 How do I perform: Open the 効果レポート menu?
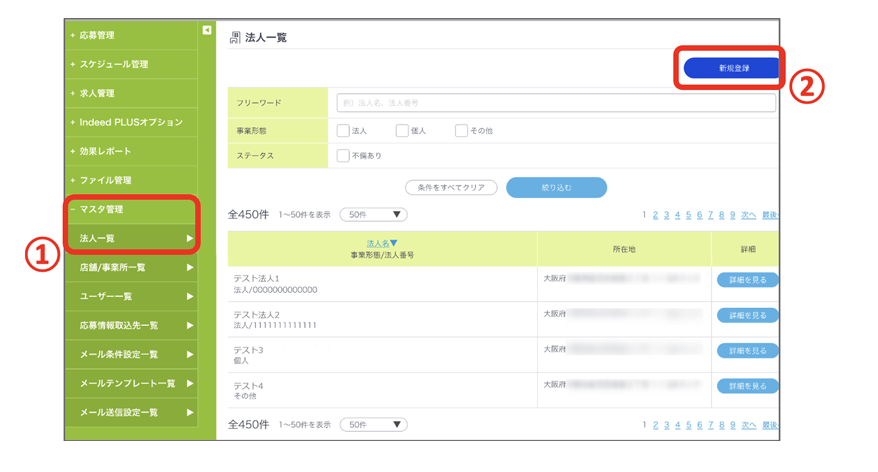104,152
